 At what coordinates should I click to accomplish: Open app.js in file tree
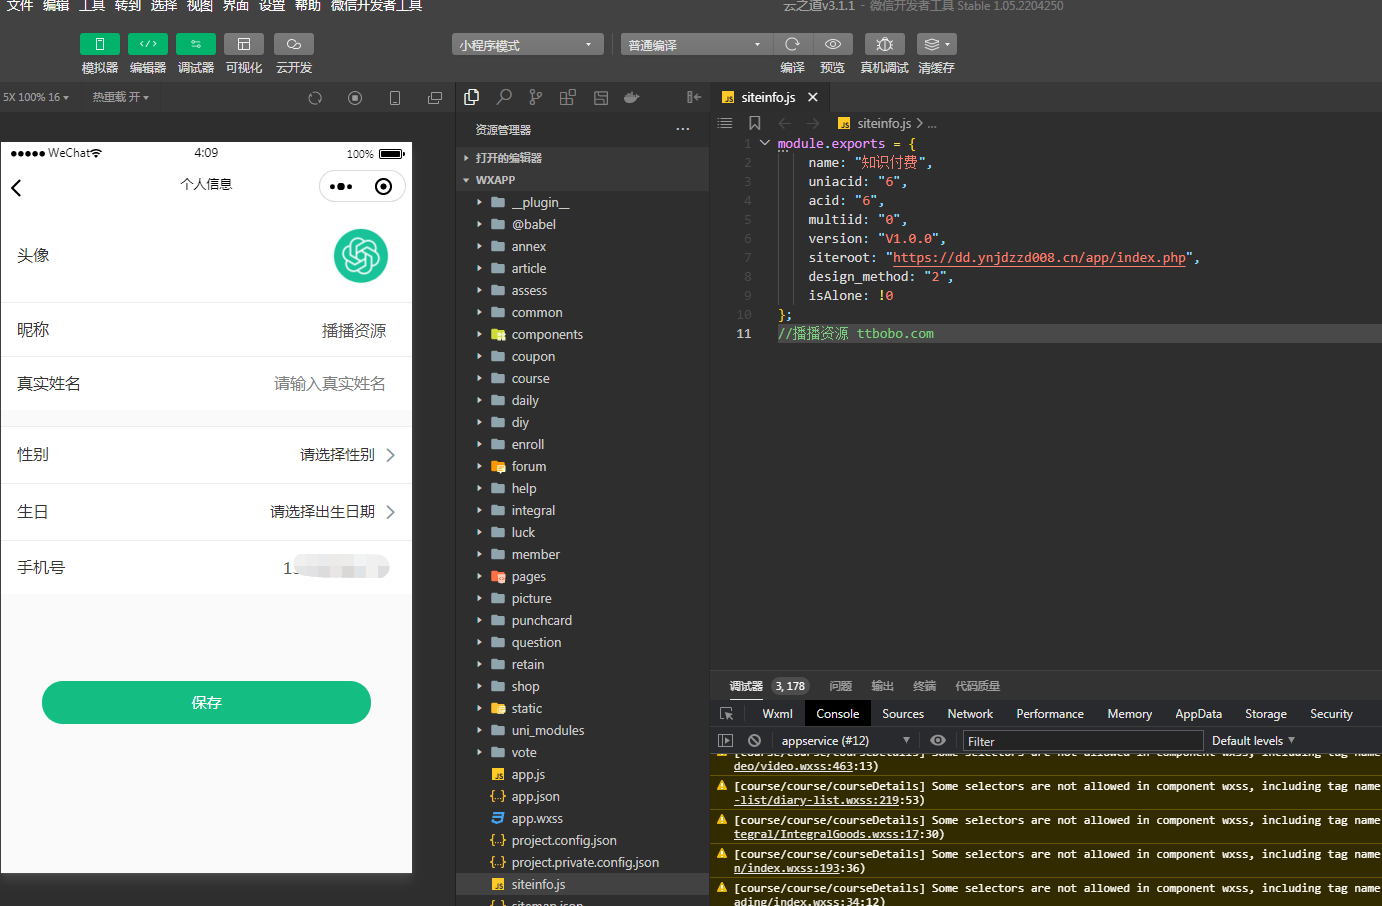pos(582,774)
